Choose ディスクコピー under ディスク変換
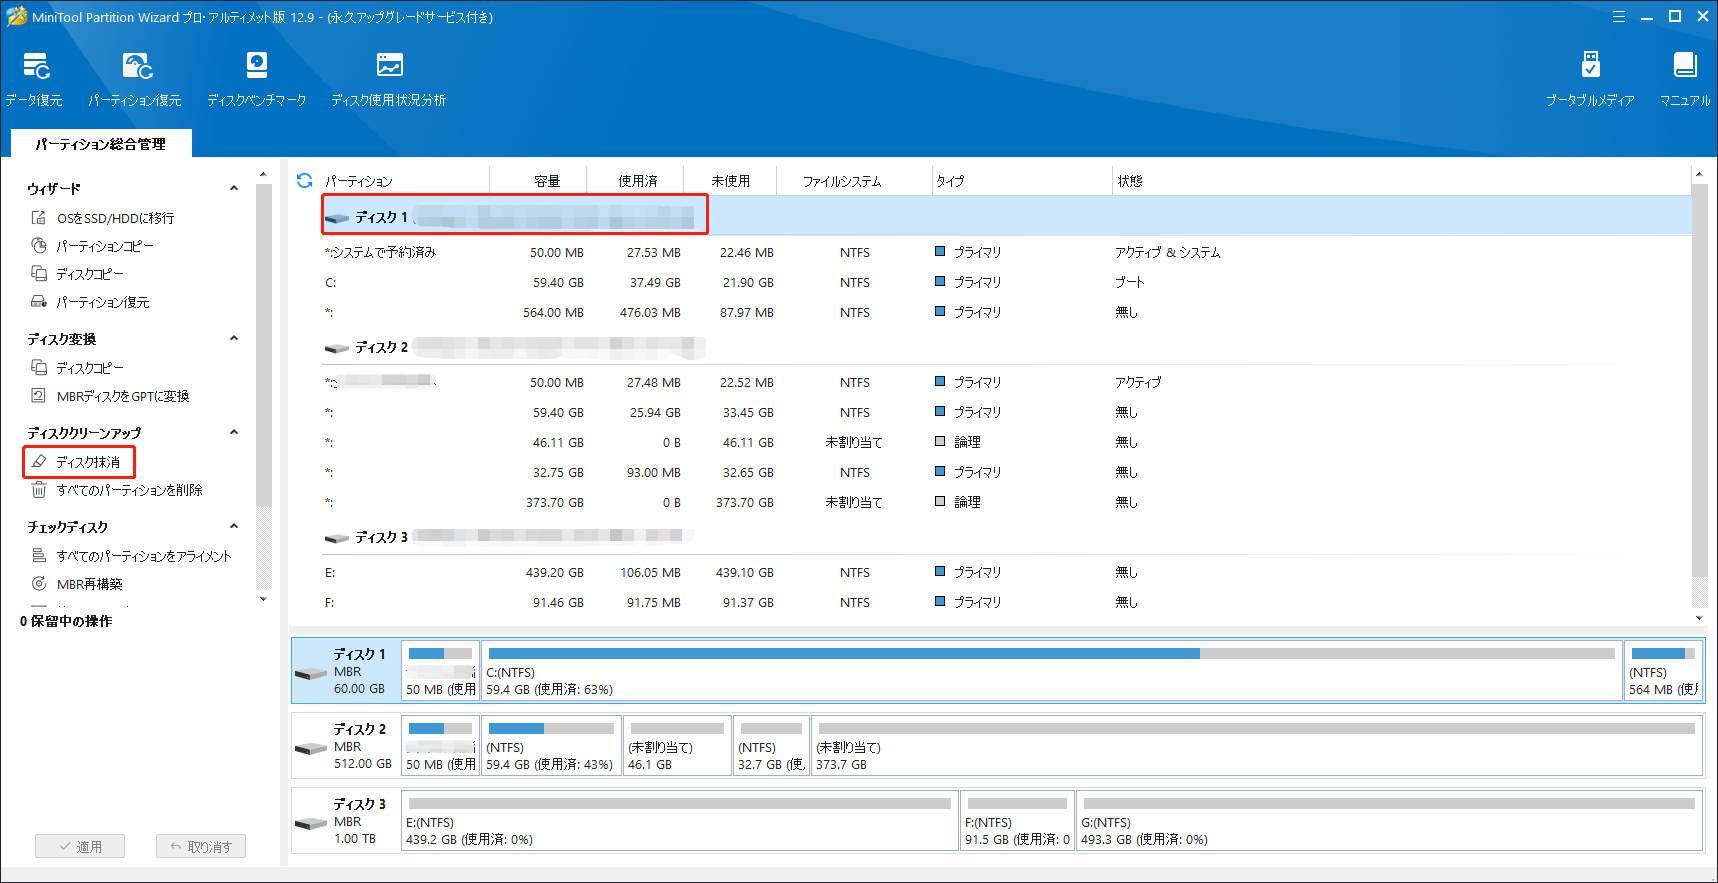This screenshot has width=1718, height=883. click(77, 368)
